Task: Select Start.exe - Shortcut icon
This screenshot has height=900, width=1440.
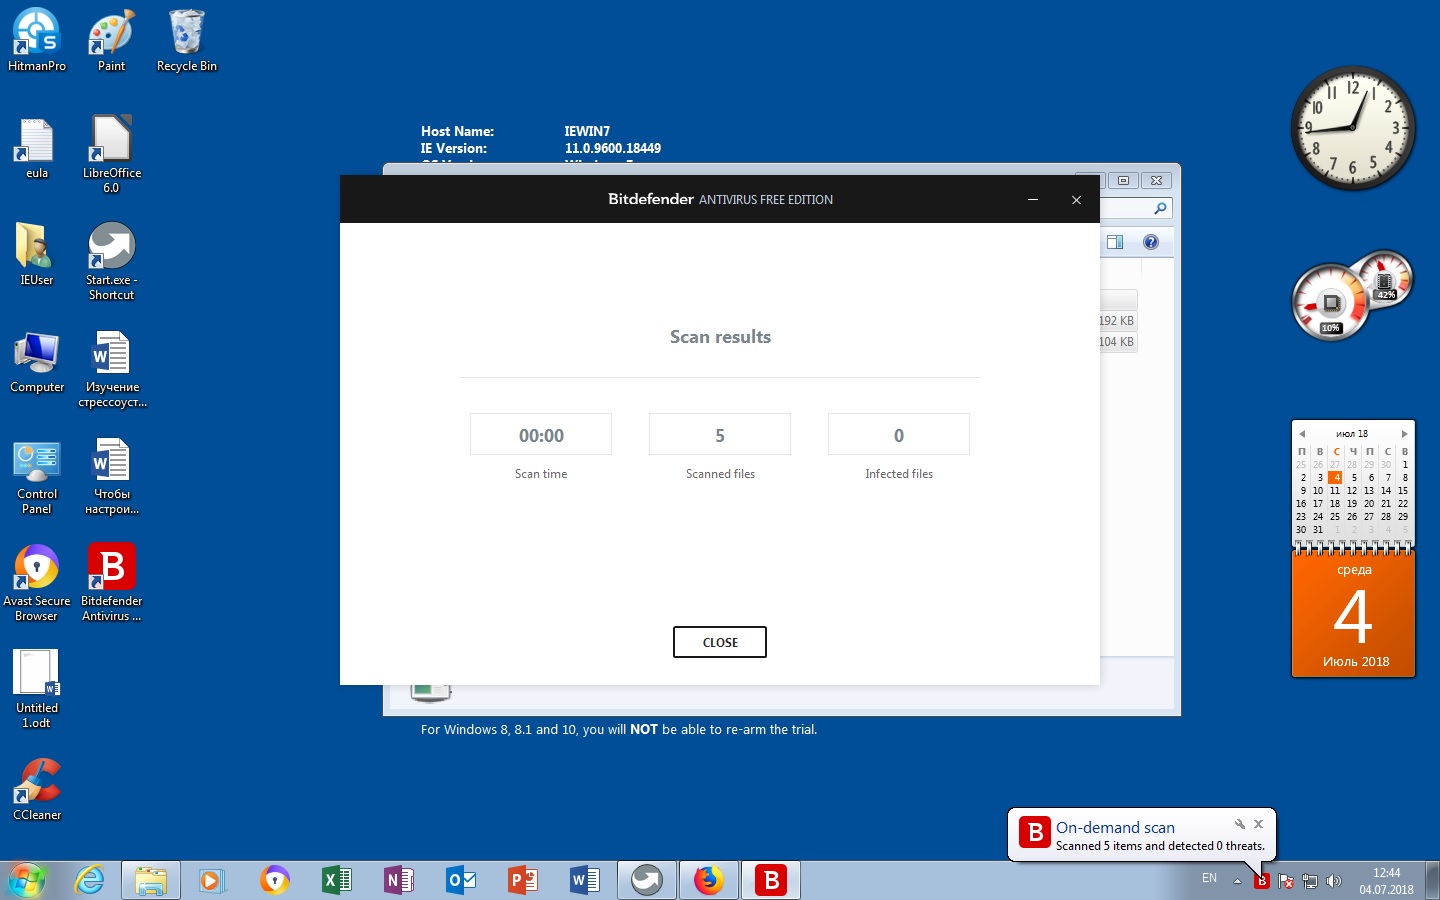Action: pos(111,262)
